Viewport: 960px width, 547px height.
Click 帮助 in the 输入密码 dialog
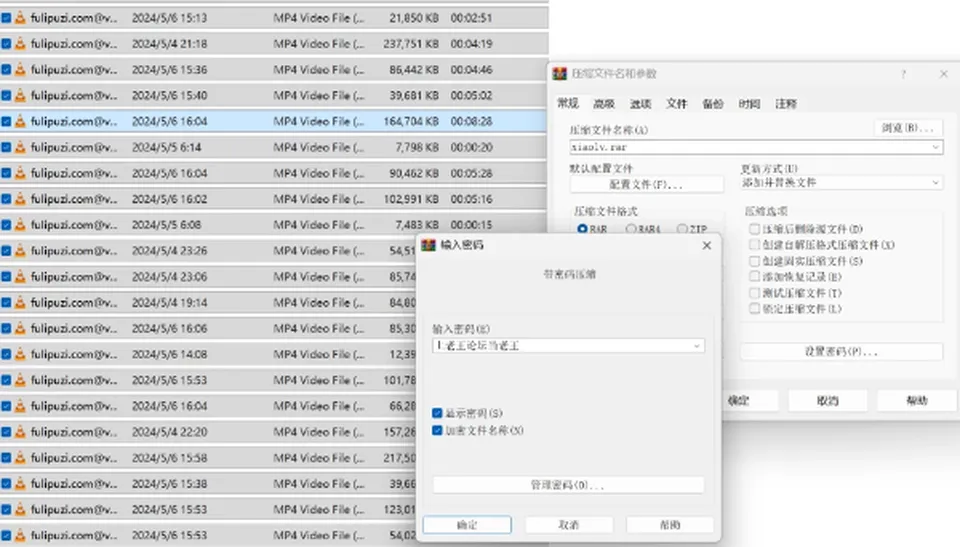coord(670,525)
